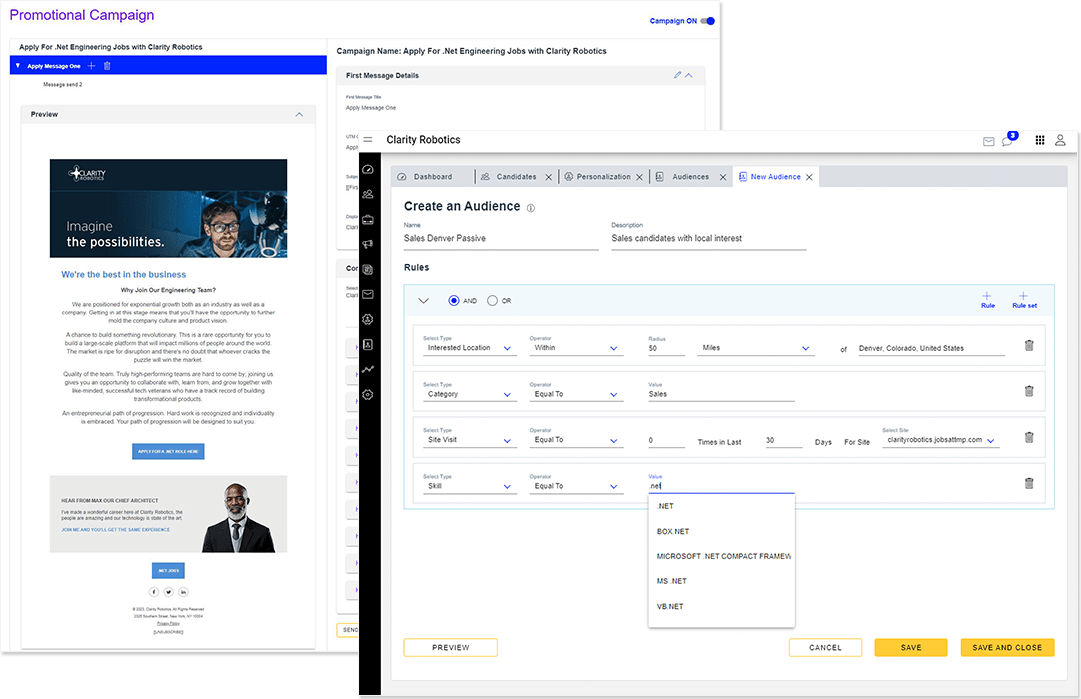1081x699 pixels.
Task: Open the mail envelope icon in top header
Action: click(x=989, y=141)
